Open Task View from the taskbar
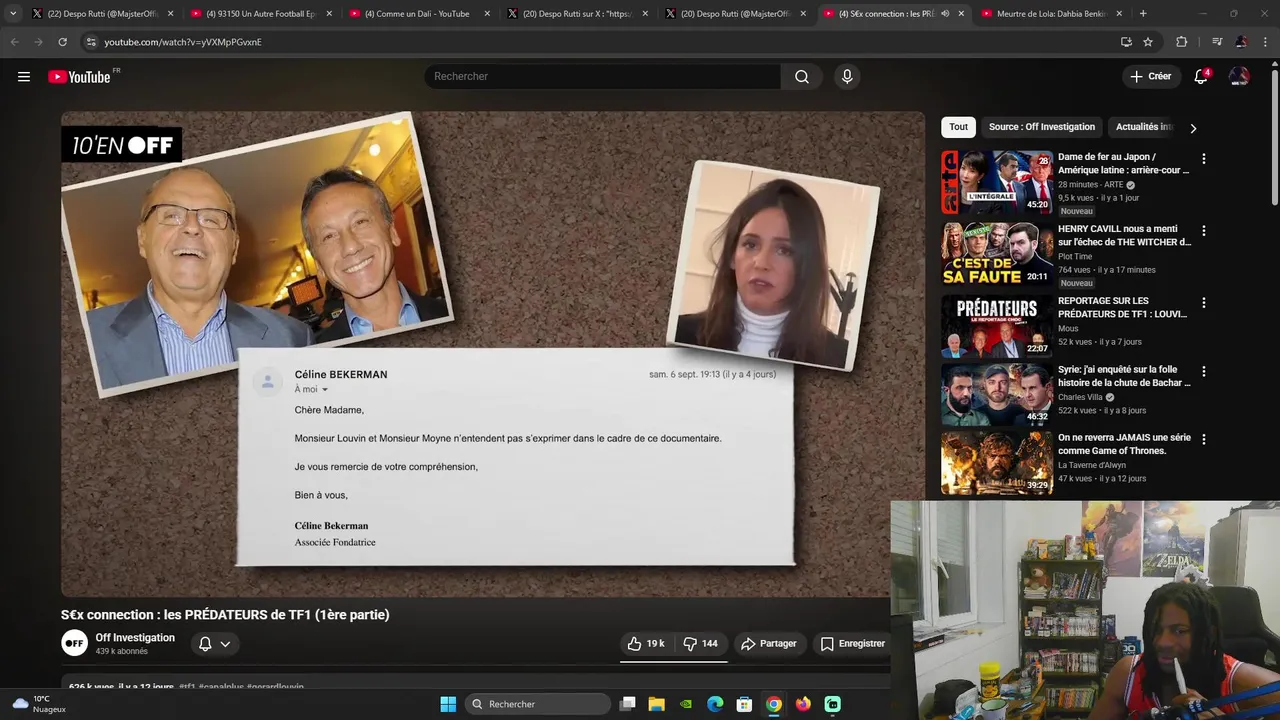The height and width of the screenshot is (720, 1280). (x=628, y=704)
